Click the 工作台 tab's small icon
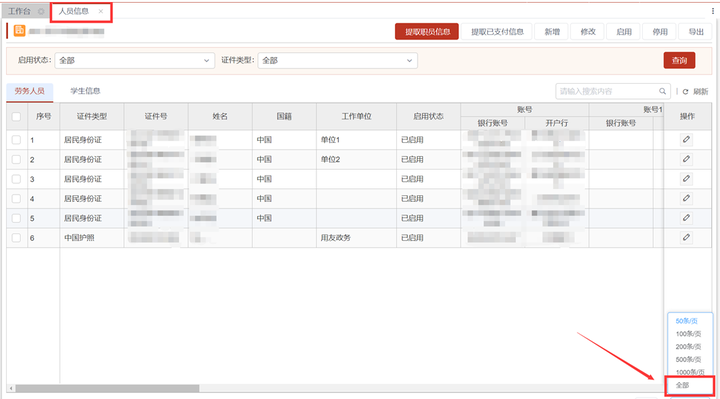Image resolution: width=720 pixels, height=399 pixels. [41, 11]
